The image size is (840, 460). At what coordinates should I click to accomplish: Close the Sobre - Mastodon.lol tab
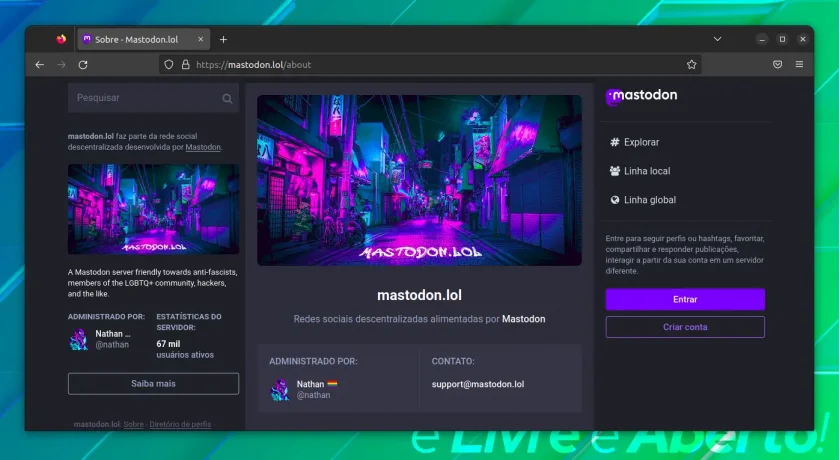pyautogui.click(x=200, y=40)
